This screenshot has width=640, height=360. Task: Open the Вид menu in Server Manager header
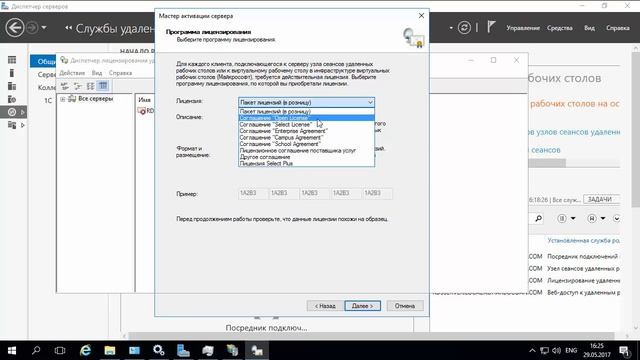[x=589, y=28]
